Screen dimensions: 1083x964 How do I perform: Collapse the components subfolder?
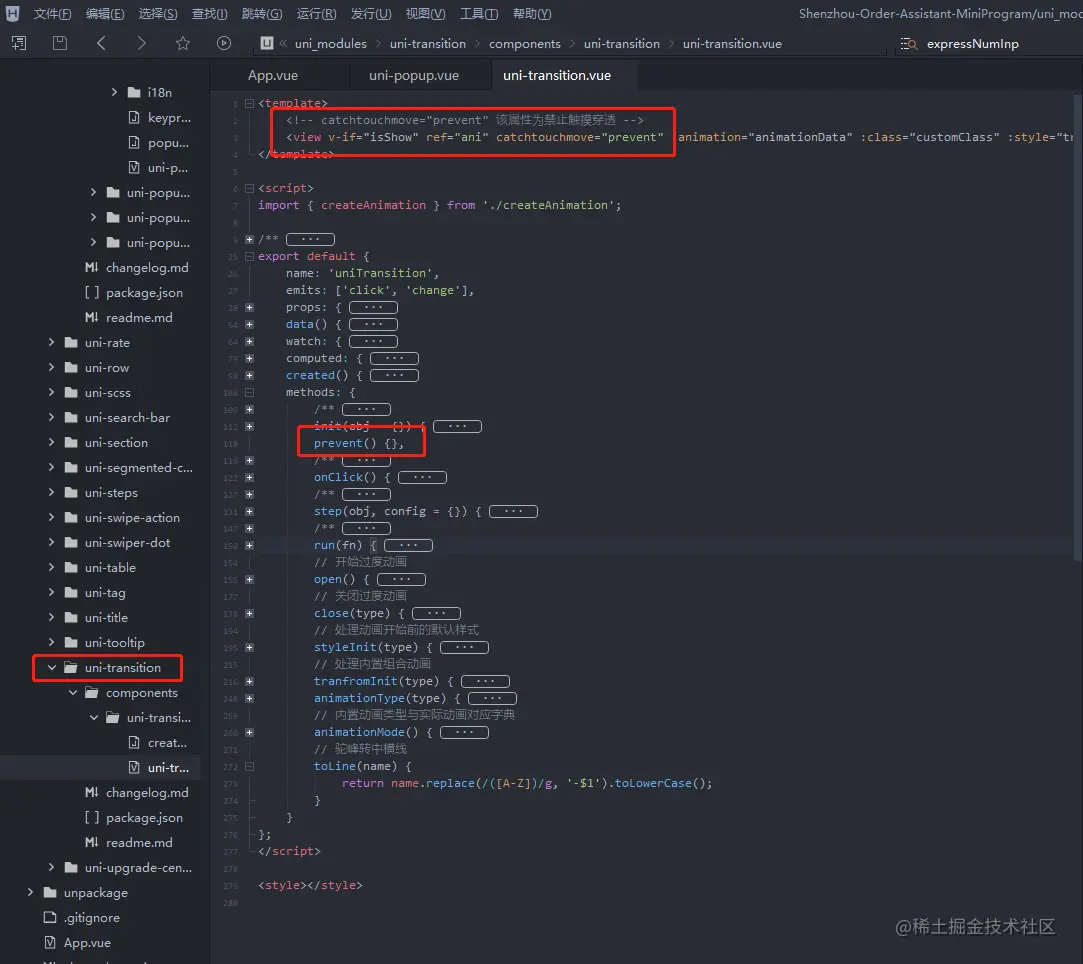coord(73,692)
